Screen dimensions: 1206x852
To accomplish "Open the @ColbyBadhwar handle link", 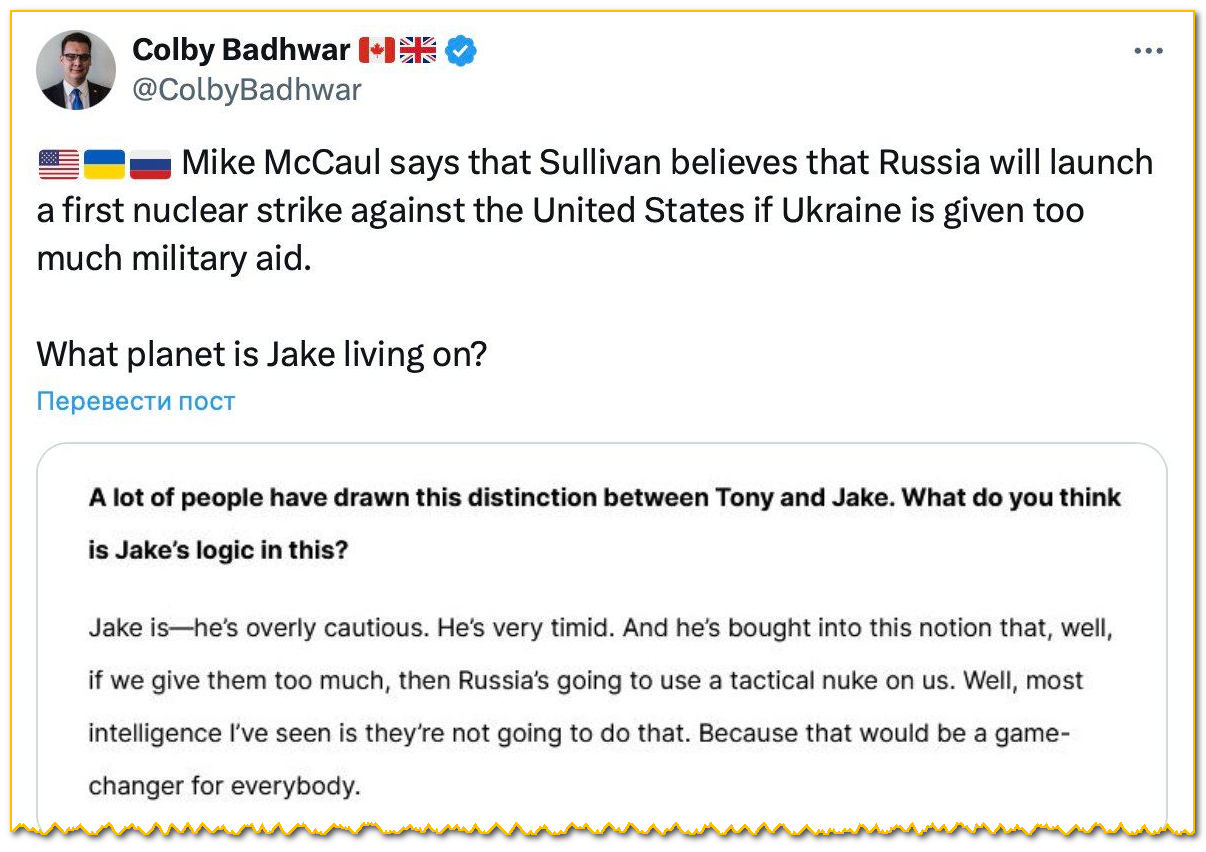I will pos(246,90).
